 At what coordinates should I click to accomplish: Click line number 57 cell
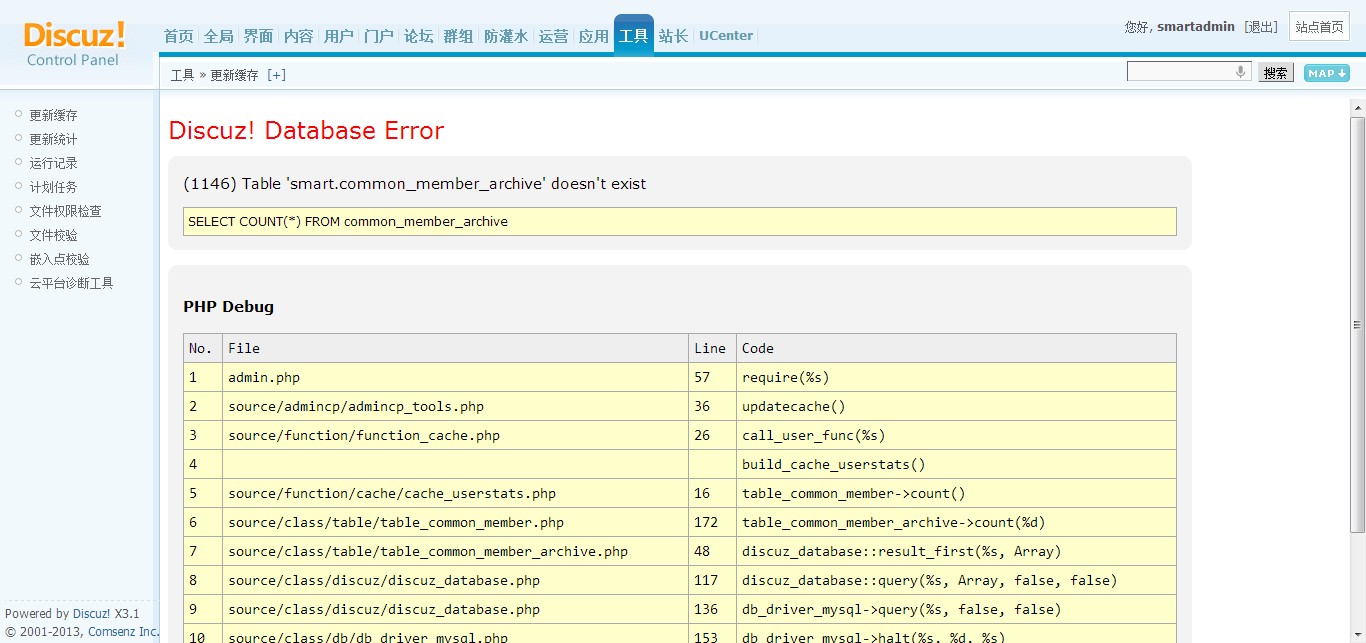click(x=713, y=377)
